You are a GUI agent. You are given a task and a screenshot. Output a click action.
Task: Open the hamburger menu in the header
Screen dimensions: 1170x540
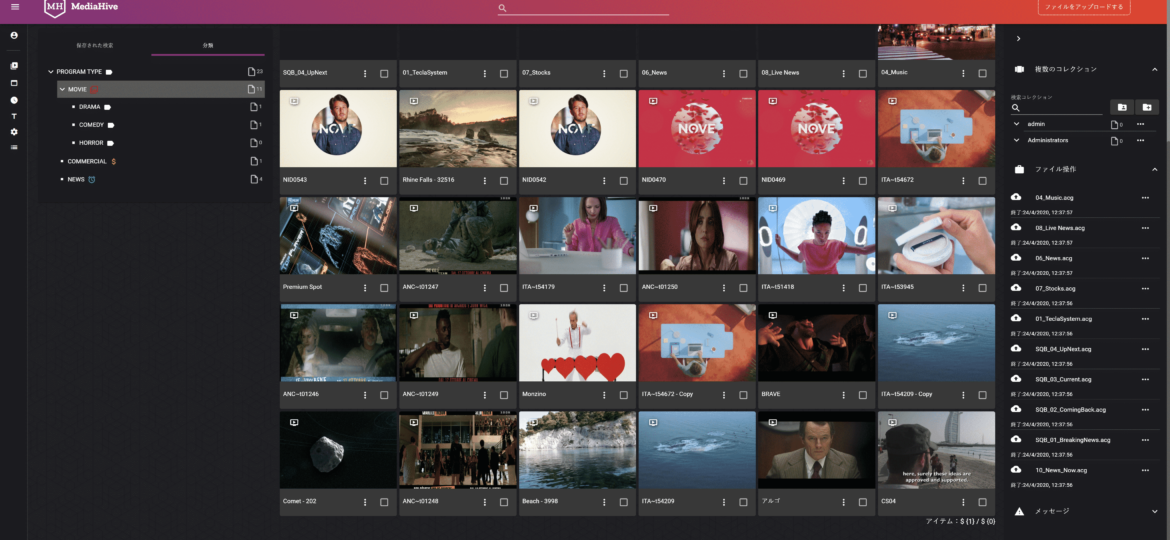15,7
